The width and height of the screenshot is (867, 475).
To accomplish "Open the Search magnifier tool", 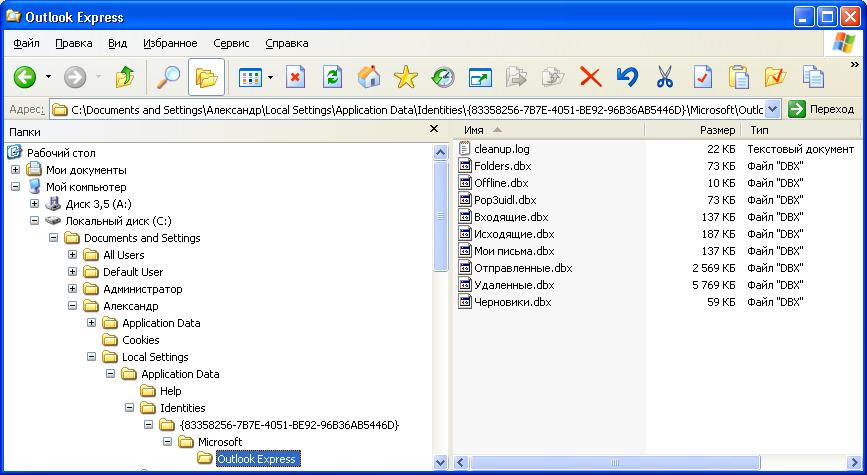I will click(x=168, y=77).
